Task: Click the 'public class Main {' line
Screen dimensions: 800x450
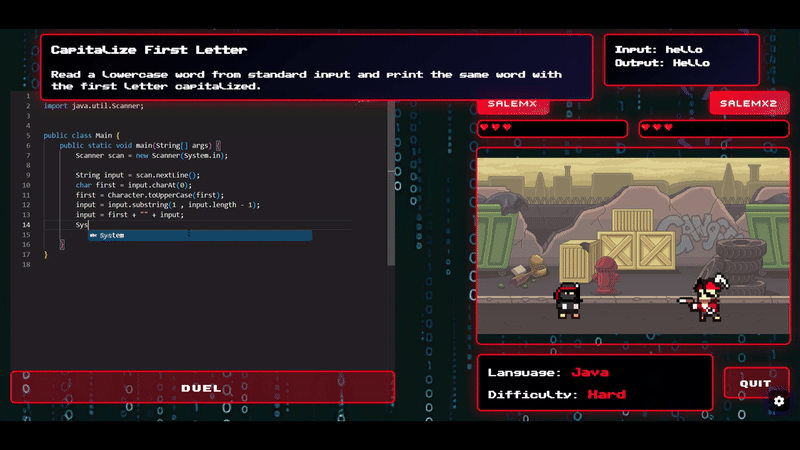Action: point(82,135)
